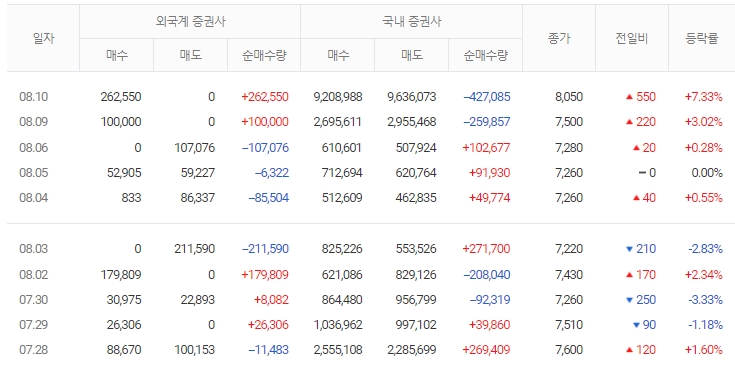This screenshot has width=735, height=367.
Task: Select the date cell 07.29
Action: point(34,325)
